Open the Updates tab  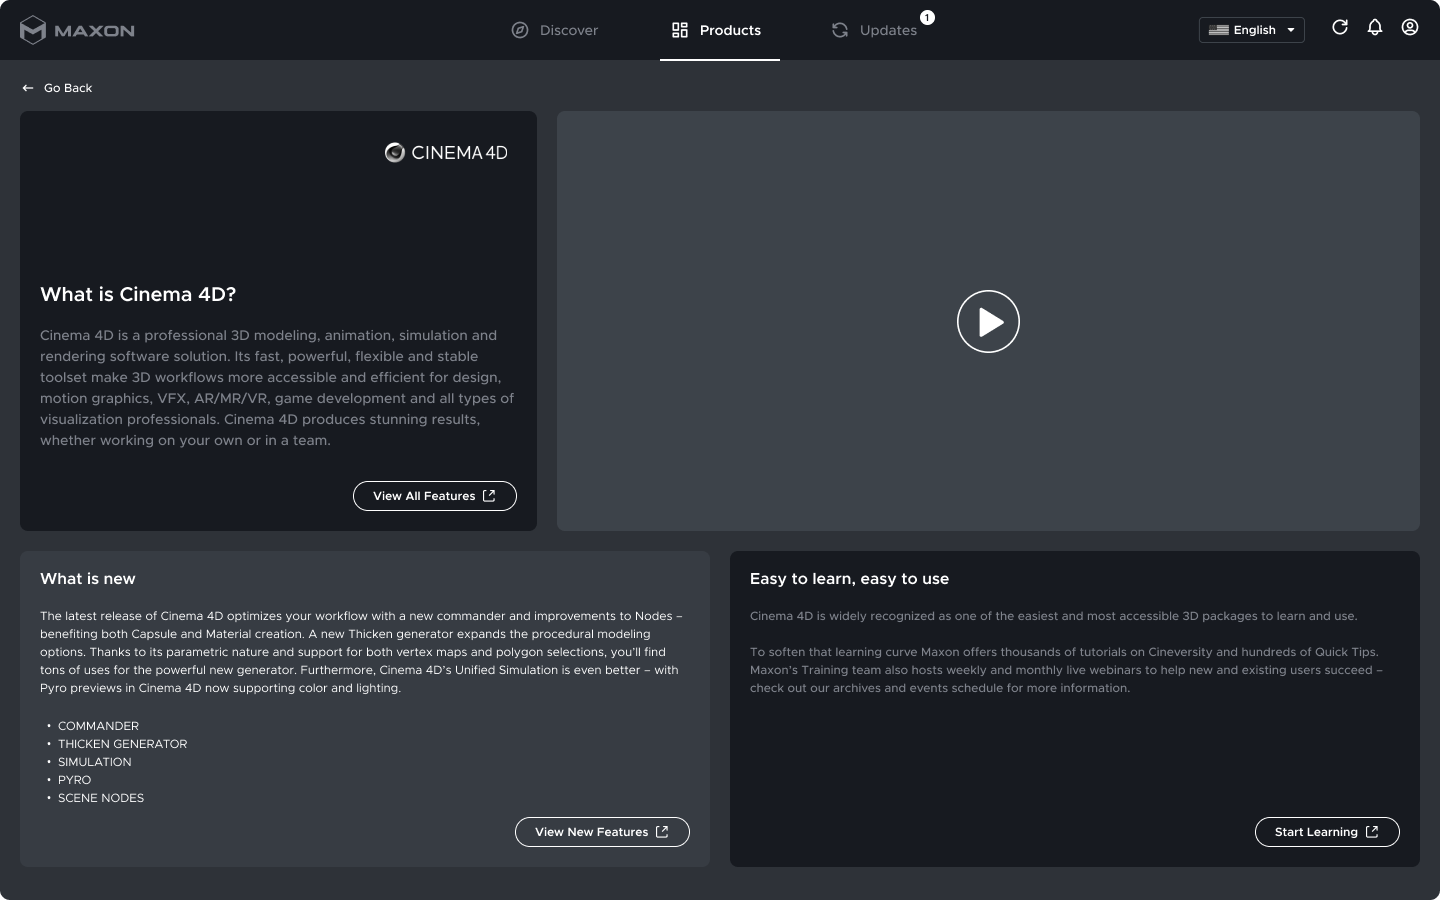tap(875, 30)
